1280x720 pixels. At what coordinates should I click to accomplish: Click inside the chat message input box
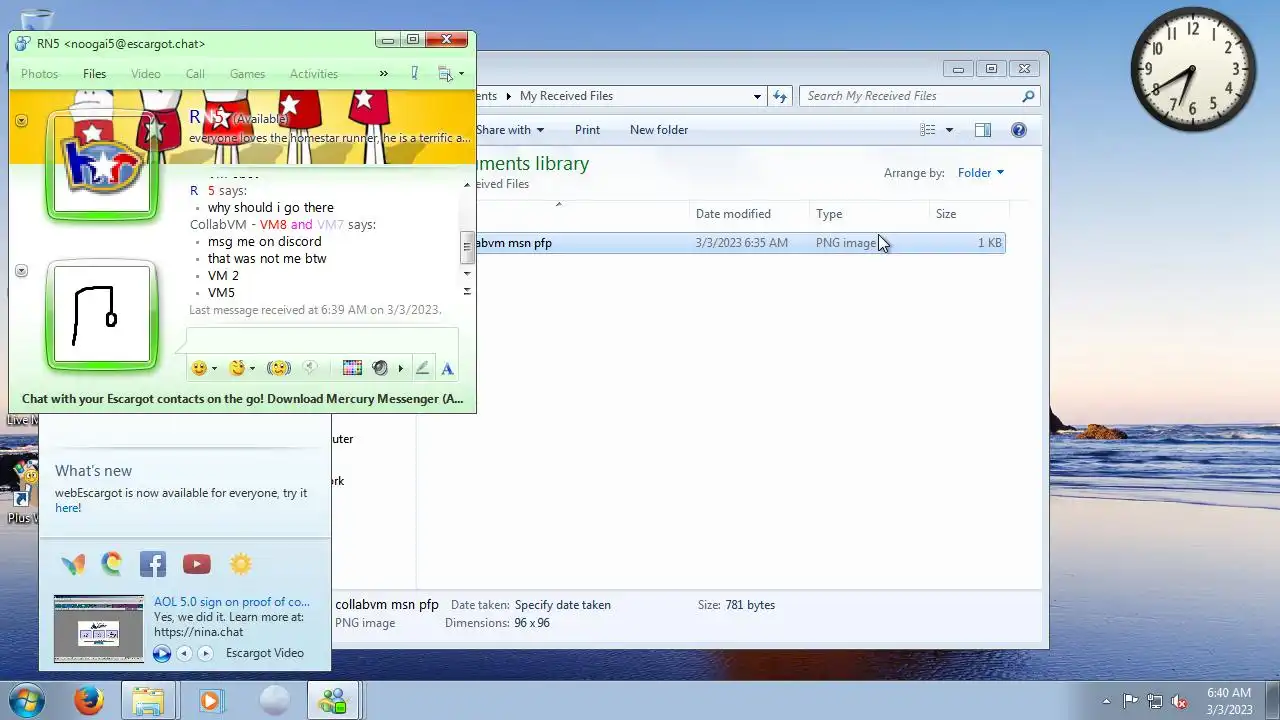pyautogui.click(x=322, y=340)
